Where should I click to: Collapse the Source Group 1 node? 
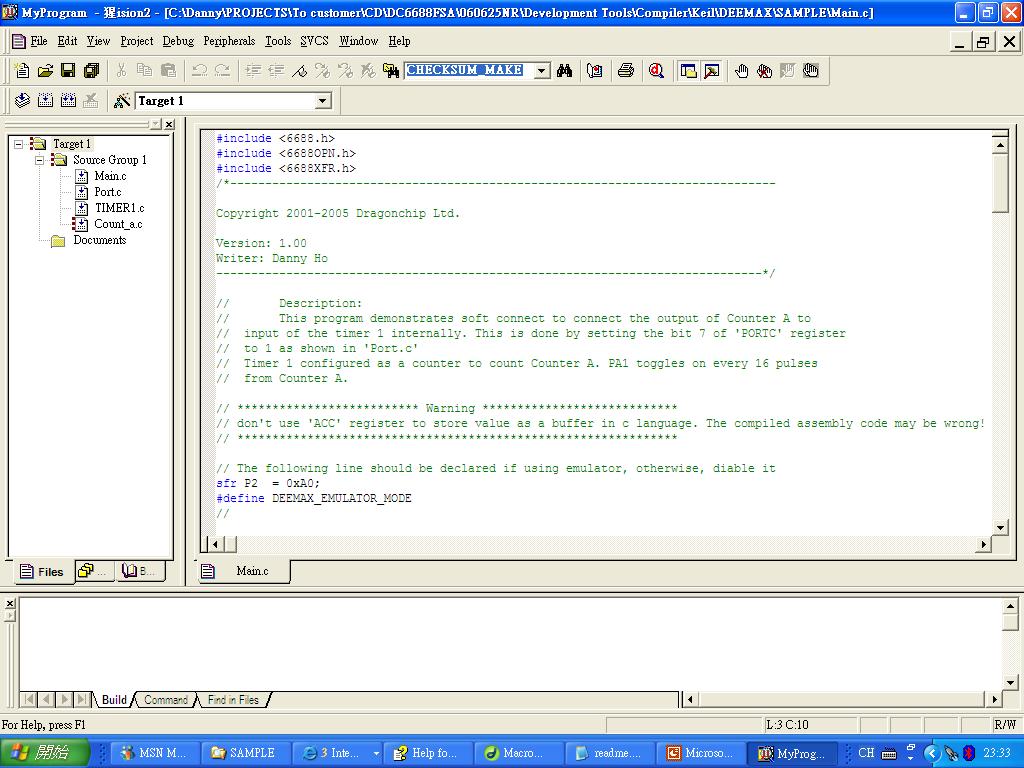pos(39,160)
